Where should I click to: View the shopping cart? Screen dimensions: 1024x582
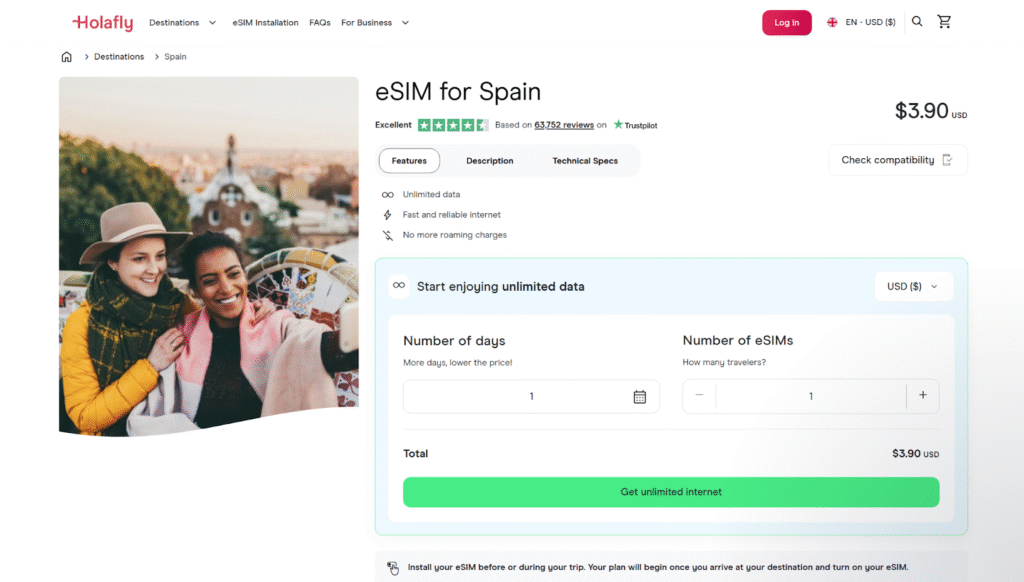(x=944, y=21)
